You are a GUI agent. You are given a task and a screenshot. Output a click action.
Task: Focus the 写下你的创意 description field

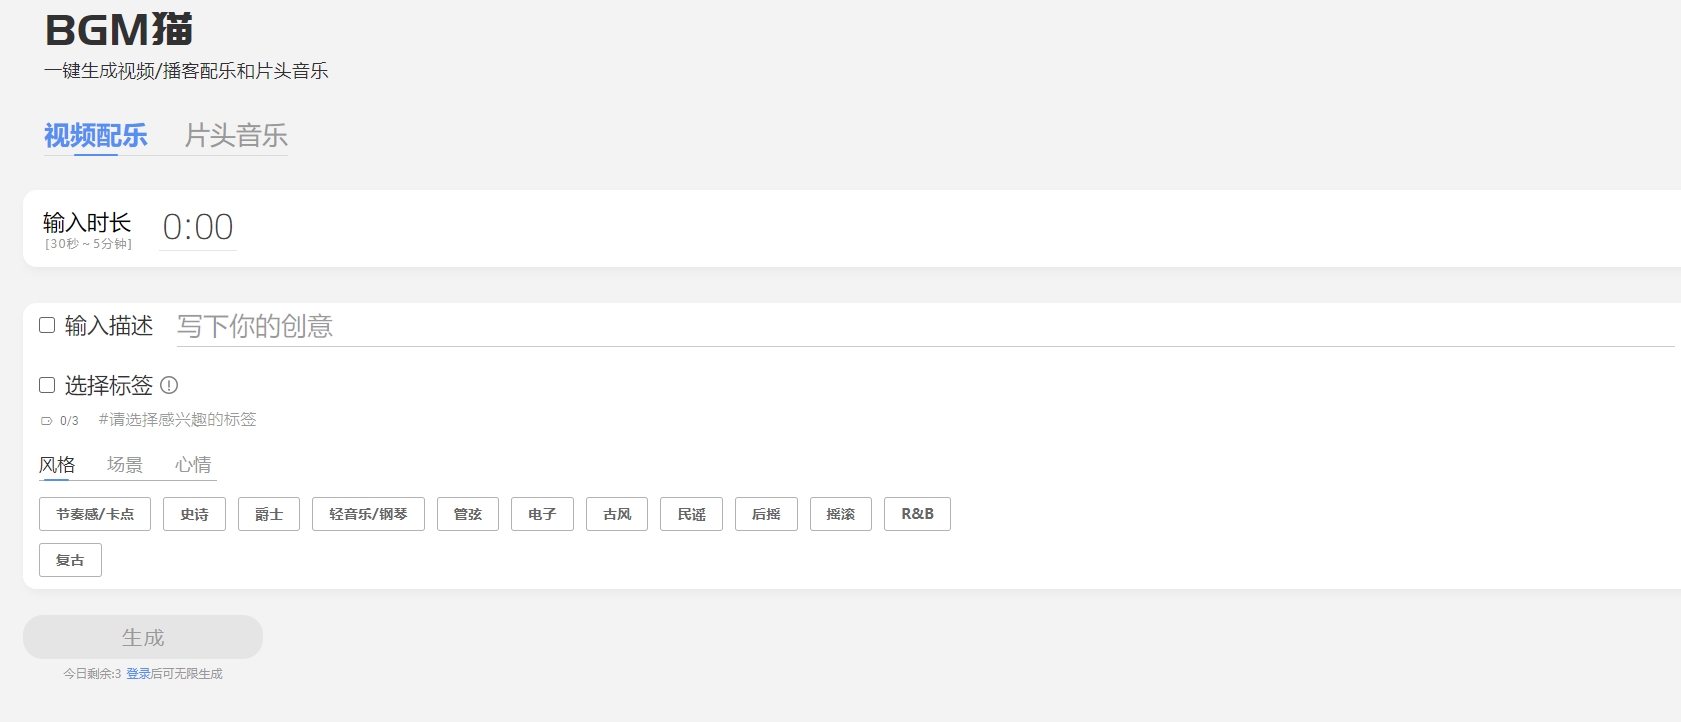(x=925, y=326)
